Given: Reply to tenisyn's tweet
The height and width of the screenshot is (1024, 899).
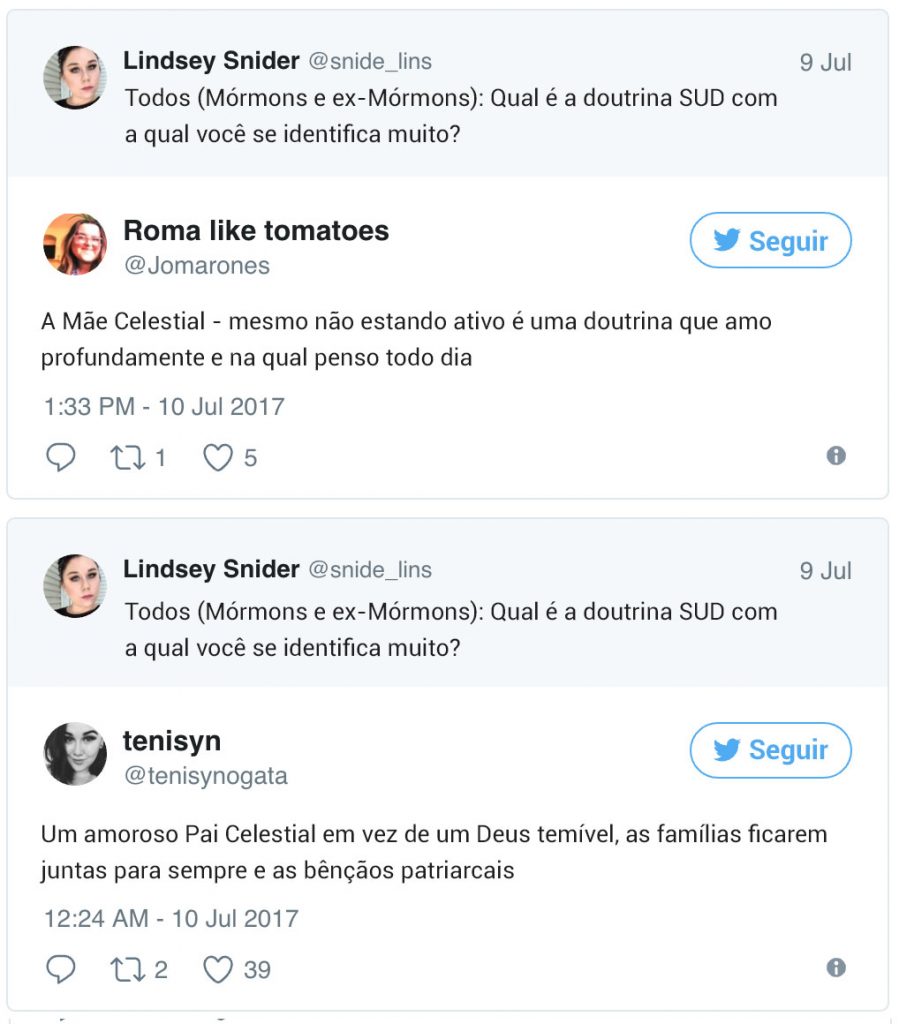Looking at the screenshot, I should click(x=61, y=969).
